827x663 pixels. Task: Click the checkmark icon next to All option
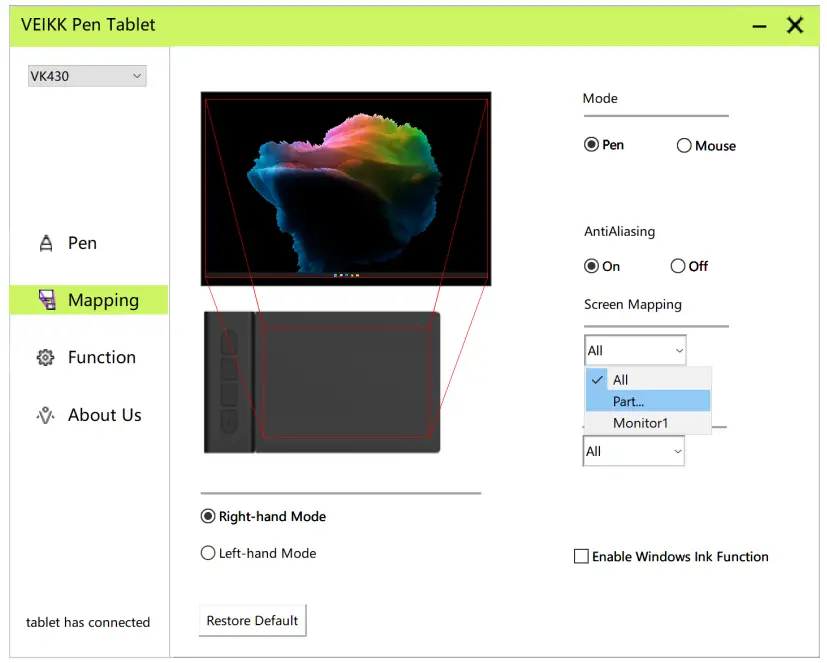[597, 380]
